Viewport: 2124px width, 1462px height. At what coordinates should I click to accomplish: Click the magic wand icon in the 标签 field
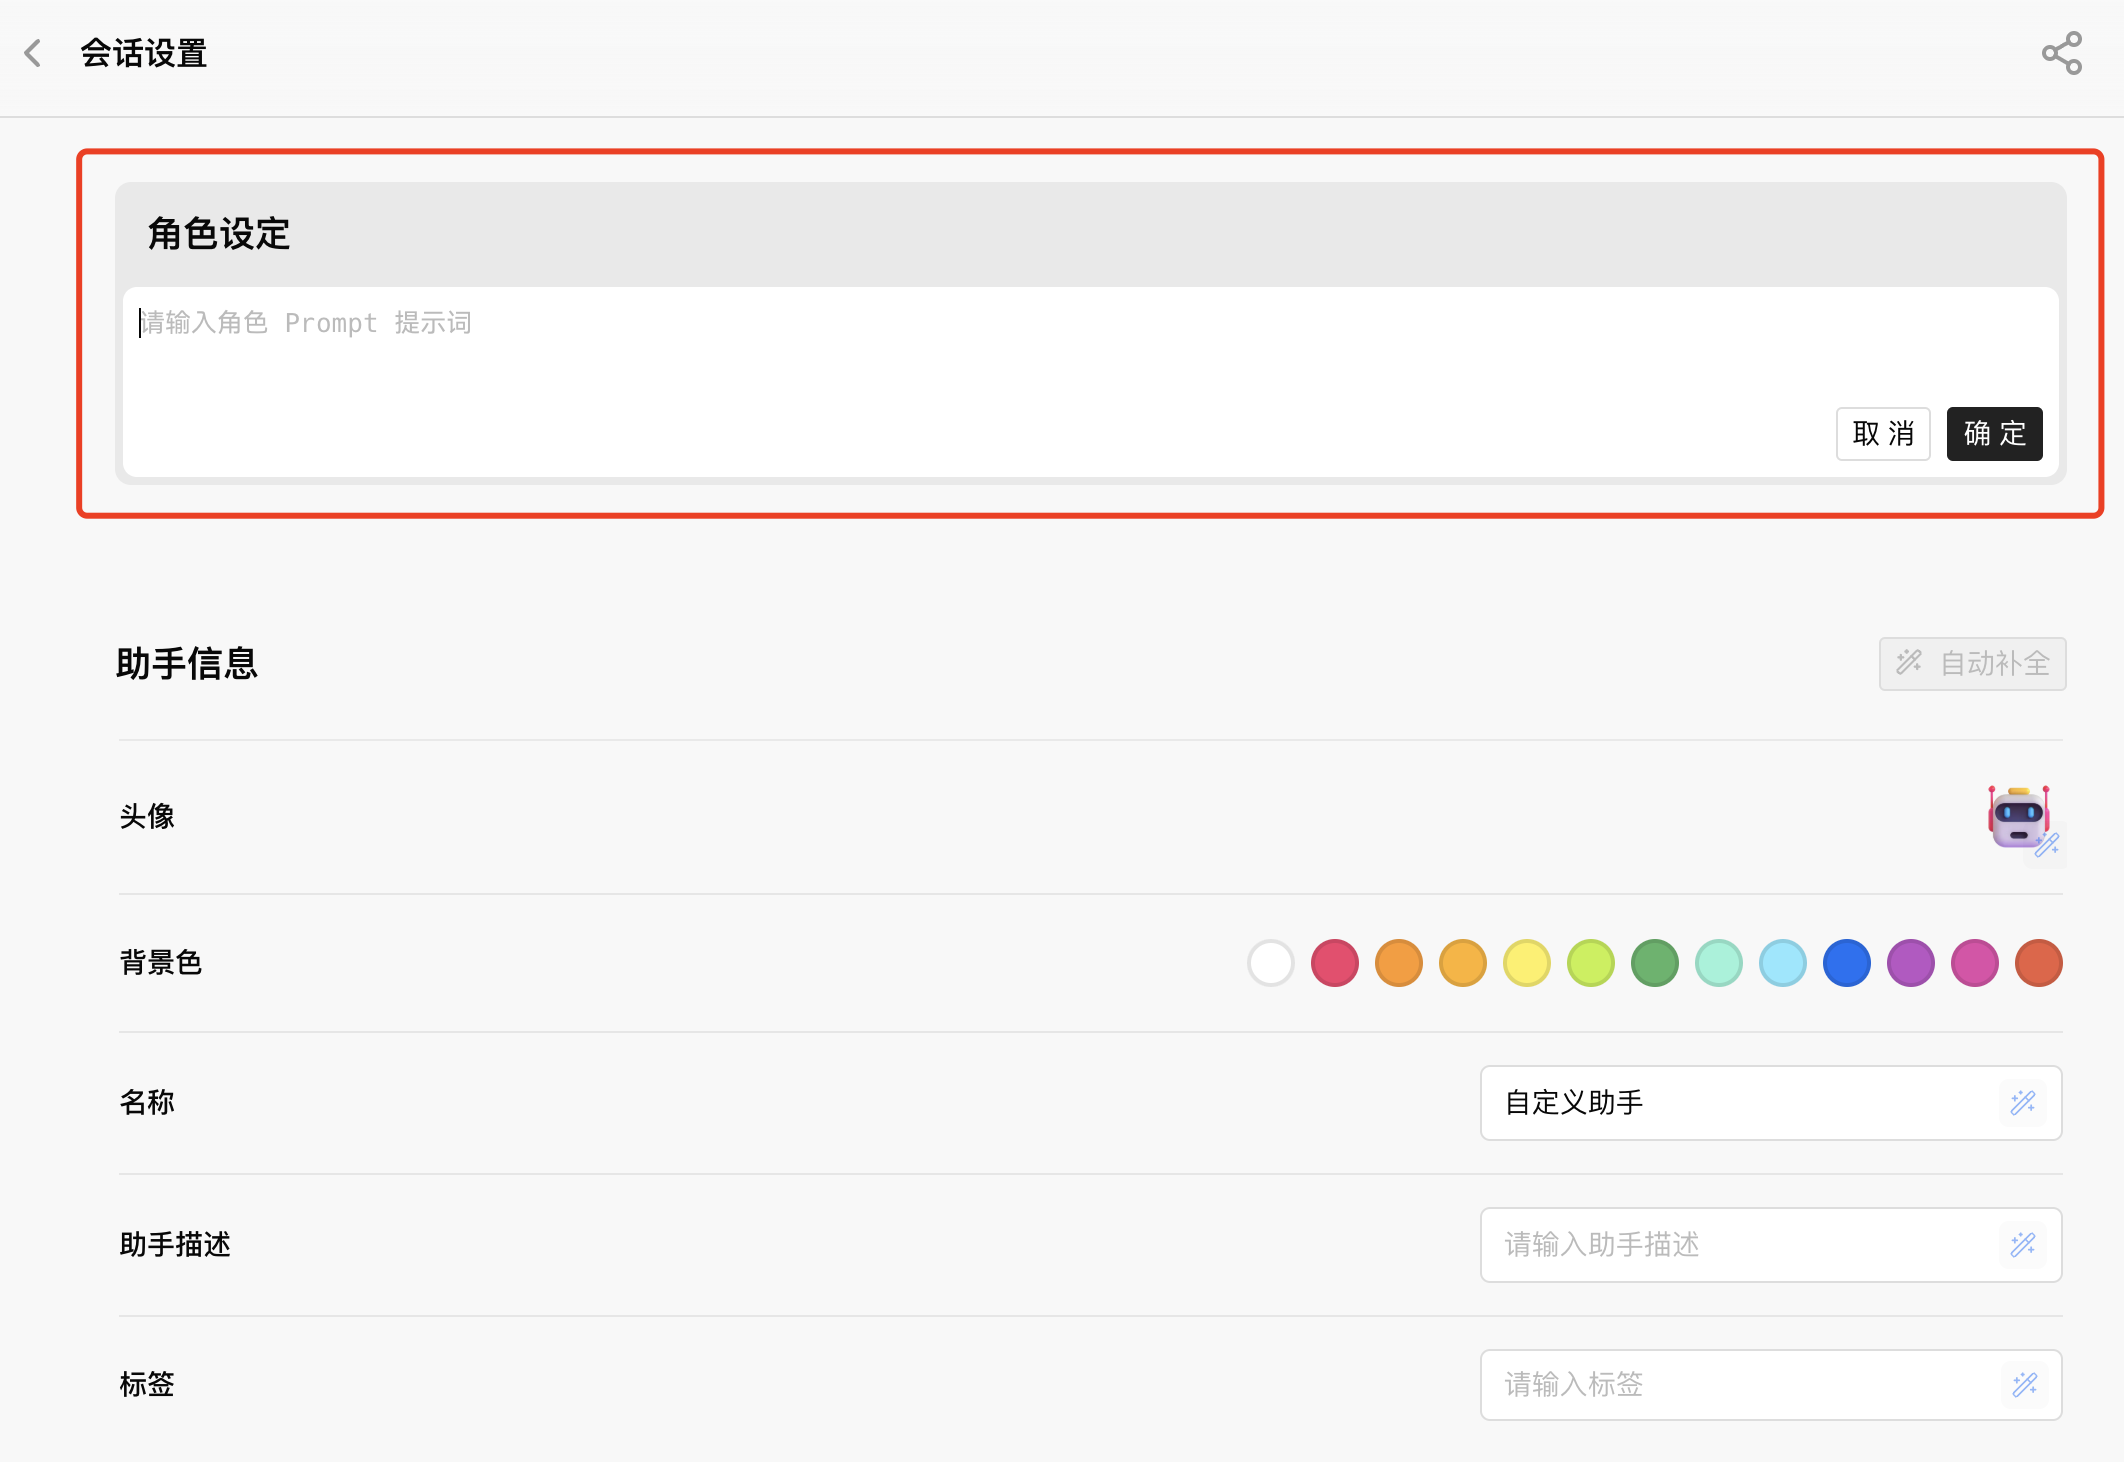click(2023, 1385)
